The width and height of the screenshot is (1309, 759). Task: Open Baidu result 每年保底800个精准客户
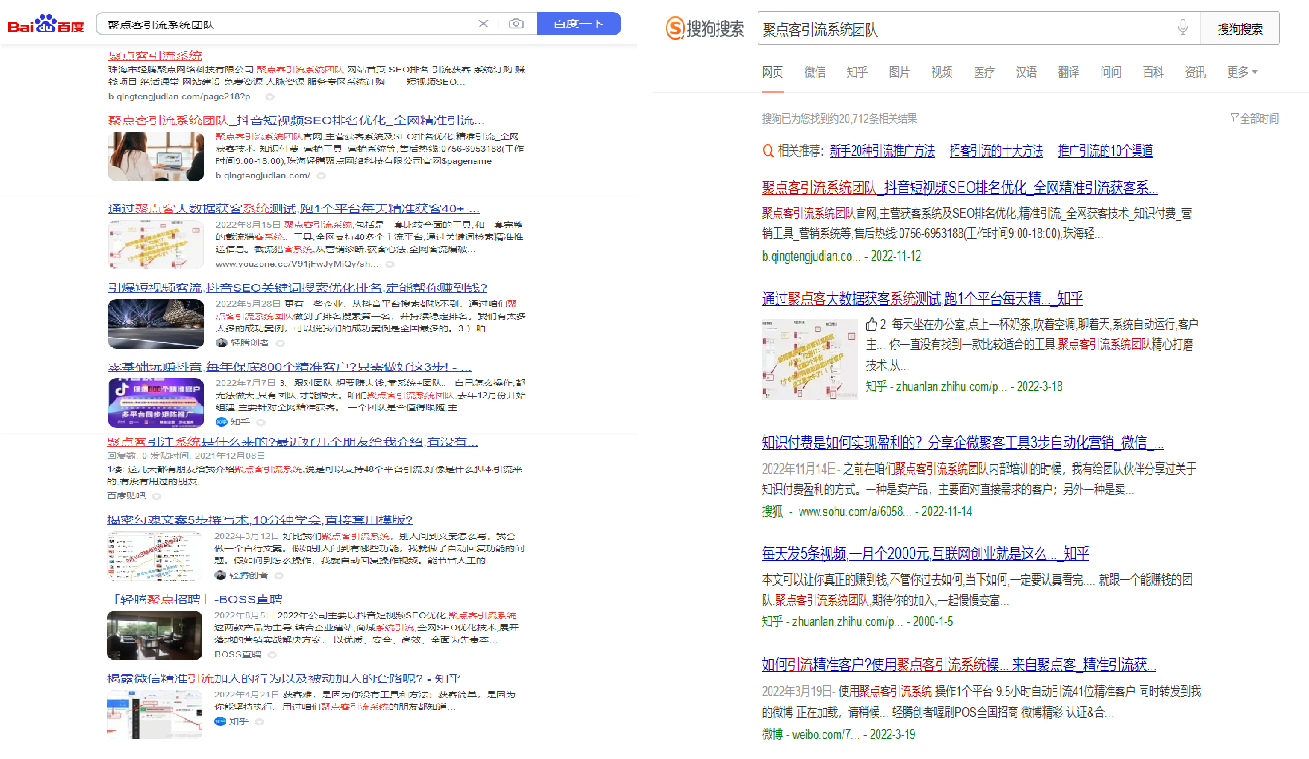(289, 367)
